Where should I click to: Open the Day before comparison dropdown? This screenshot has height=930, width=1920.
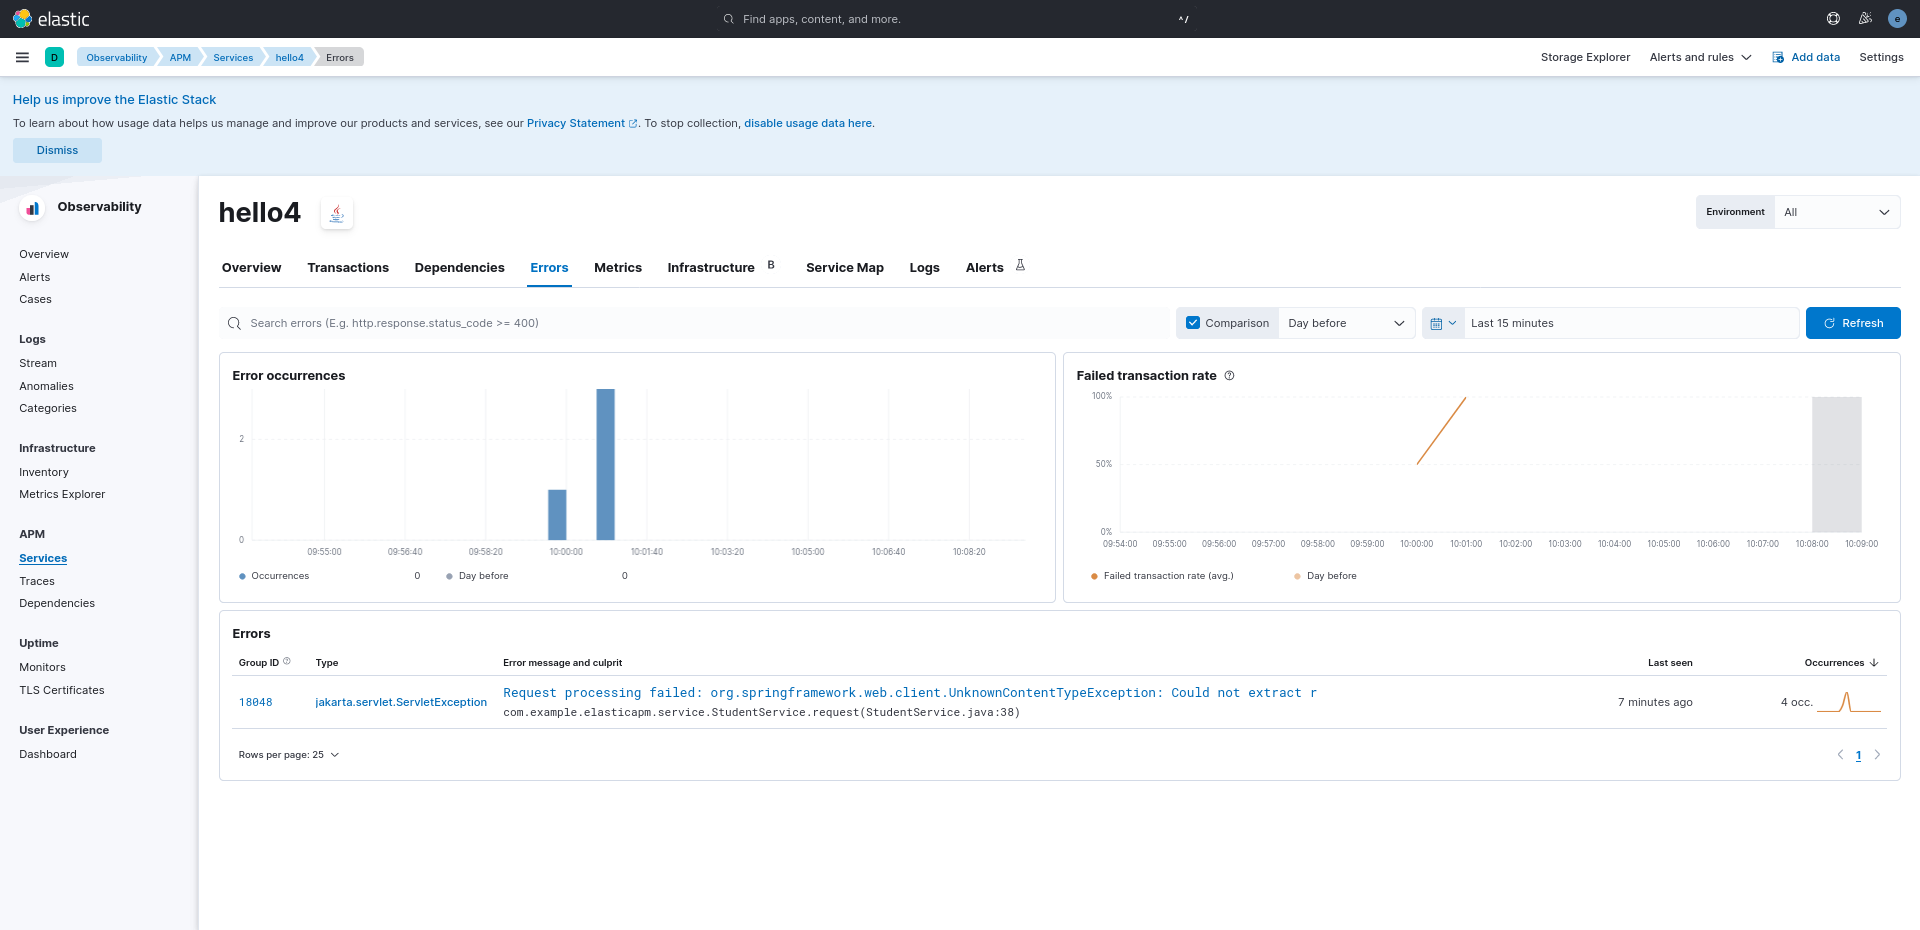(1346, 323)
